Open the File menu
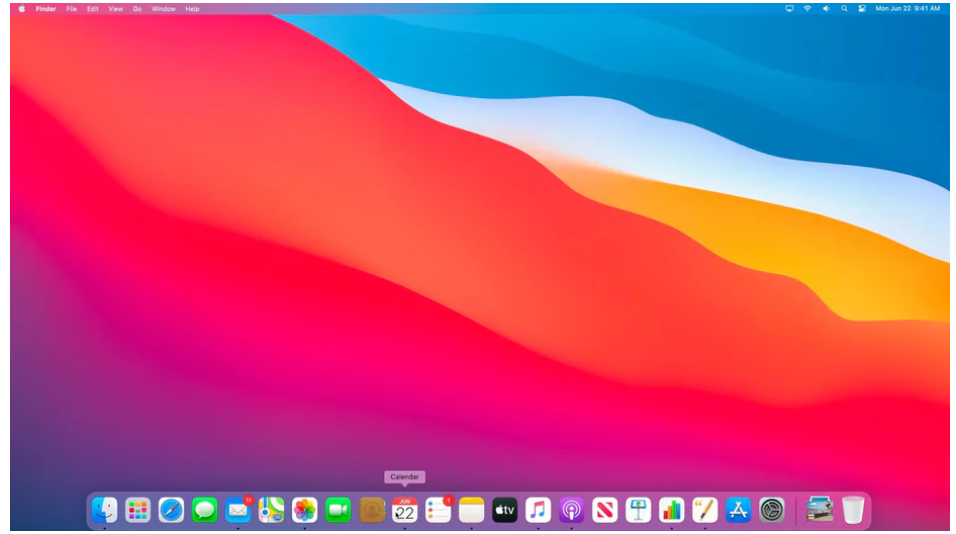956x534 pixels. 71,9
